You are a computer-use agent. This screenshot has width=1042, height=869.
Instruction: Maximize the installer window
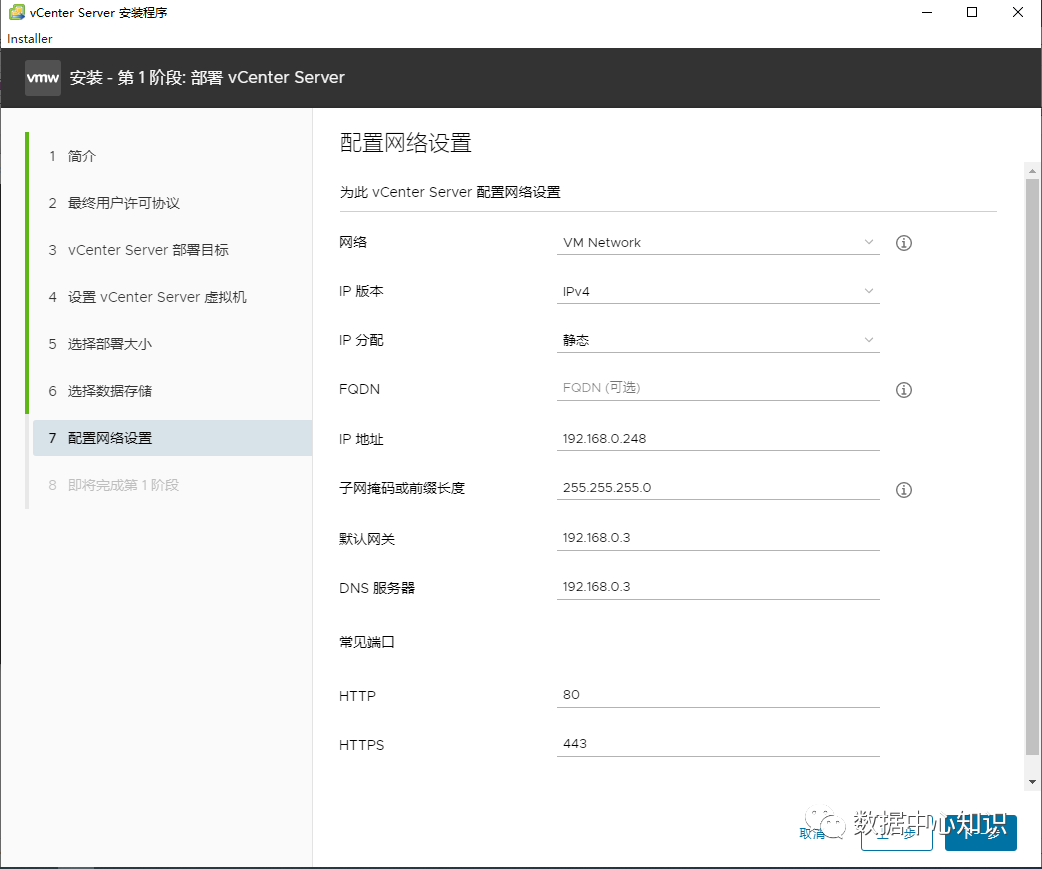click(x=972, y=12)
